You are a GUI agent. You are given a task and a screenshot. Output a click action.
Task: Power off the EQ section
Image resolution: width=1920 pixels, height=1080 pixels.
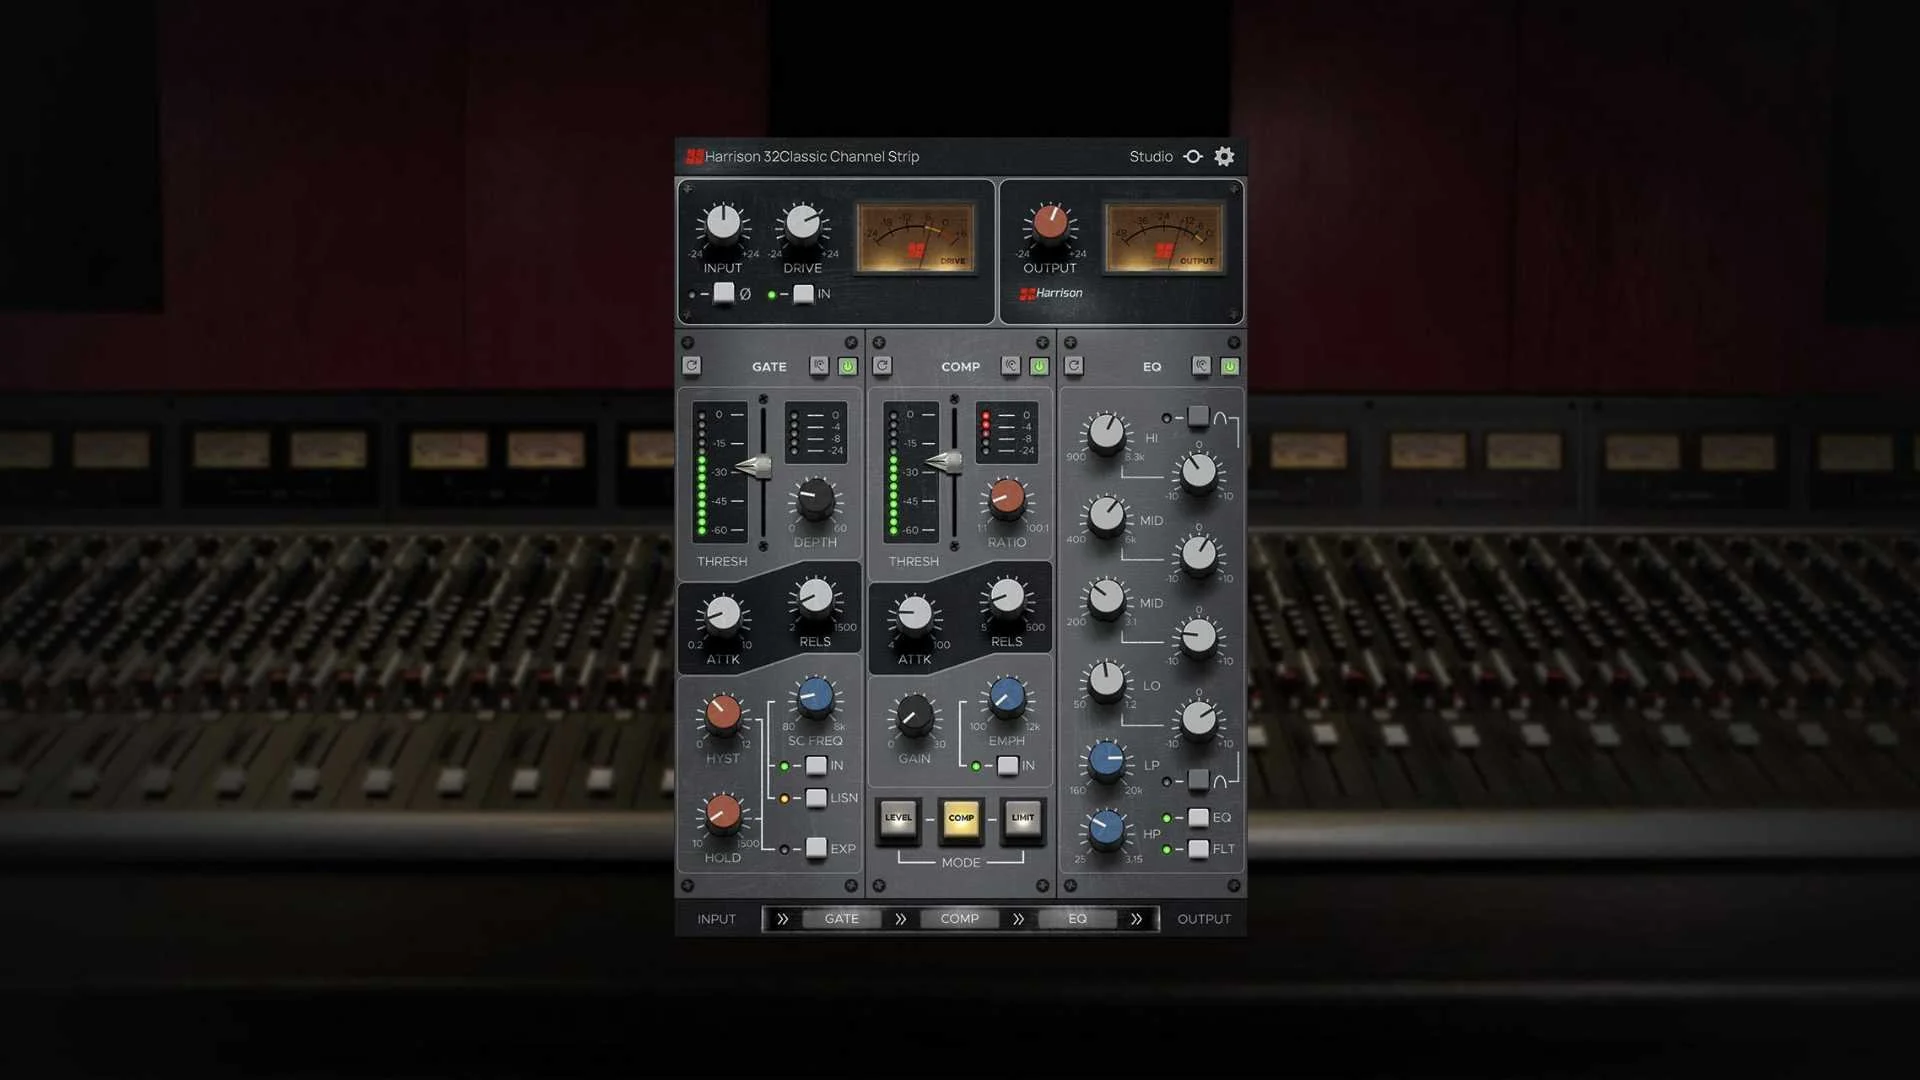pos(1230,366)
